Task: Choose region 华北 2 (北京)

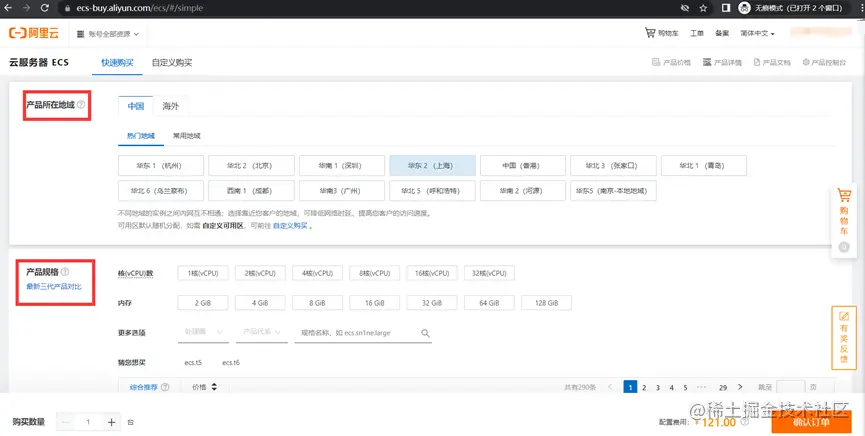Action: [x=251, y=165]
